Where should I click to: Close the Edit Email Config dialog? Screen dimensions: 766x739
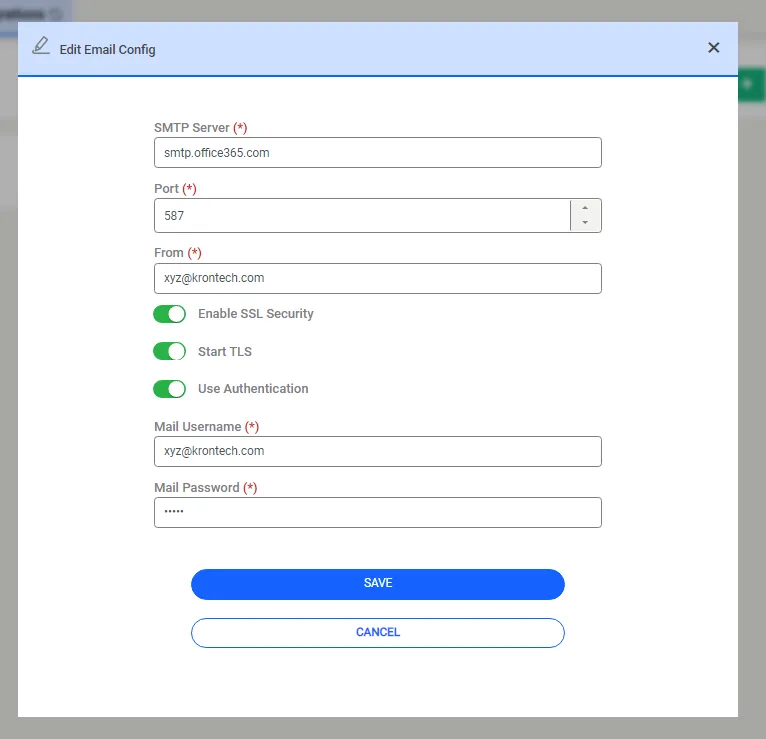click(713, 48)
